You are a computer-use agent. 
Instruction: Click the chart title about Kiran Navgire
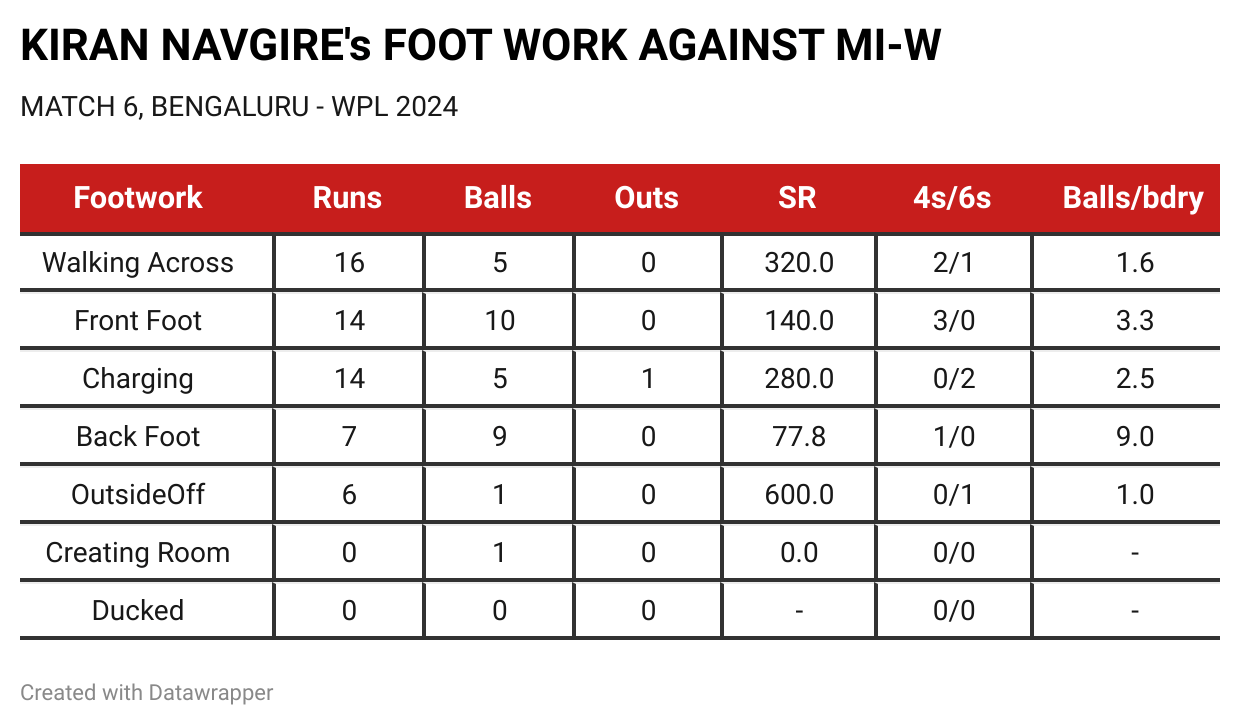point(481,47)
